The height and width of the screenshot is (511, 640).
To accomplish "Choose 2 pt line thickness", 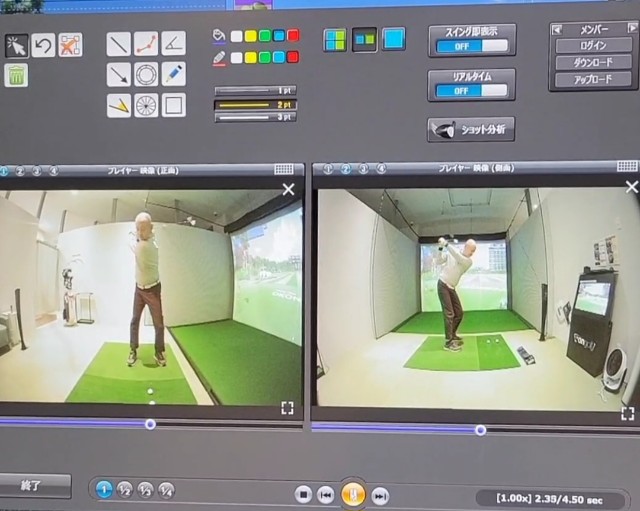I will 256,105.
